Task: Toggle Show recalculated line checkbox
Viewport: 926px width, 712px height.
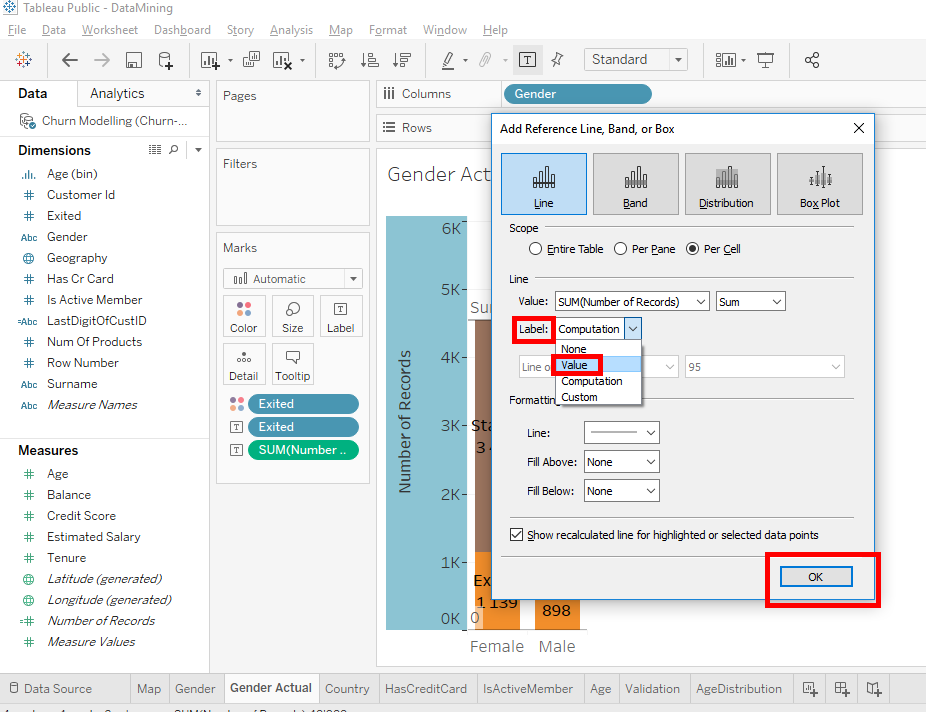Action: pyautogui.click(x=517, y=535)
